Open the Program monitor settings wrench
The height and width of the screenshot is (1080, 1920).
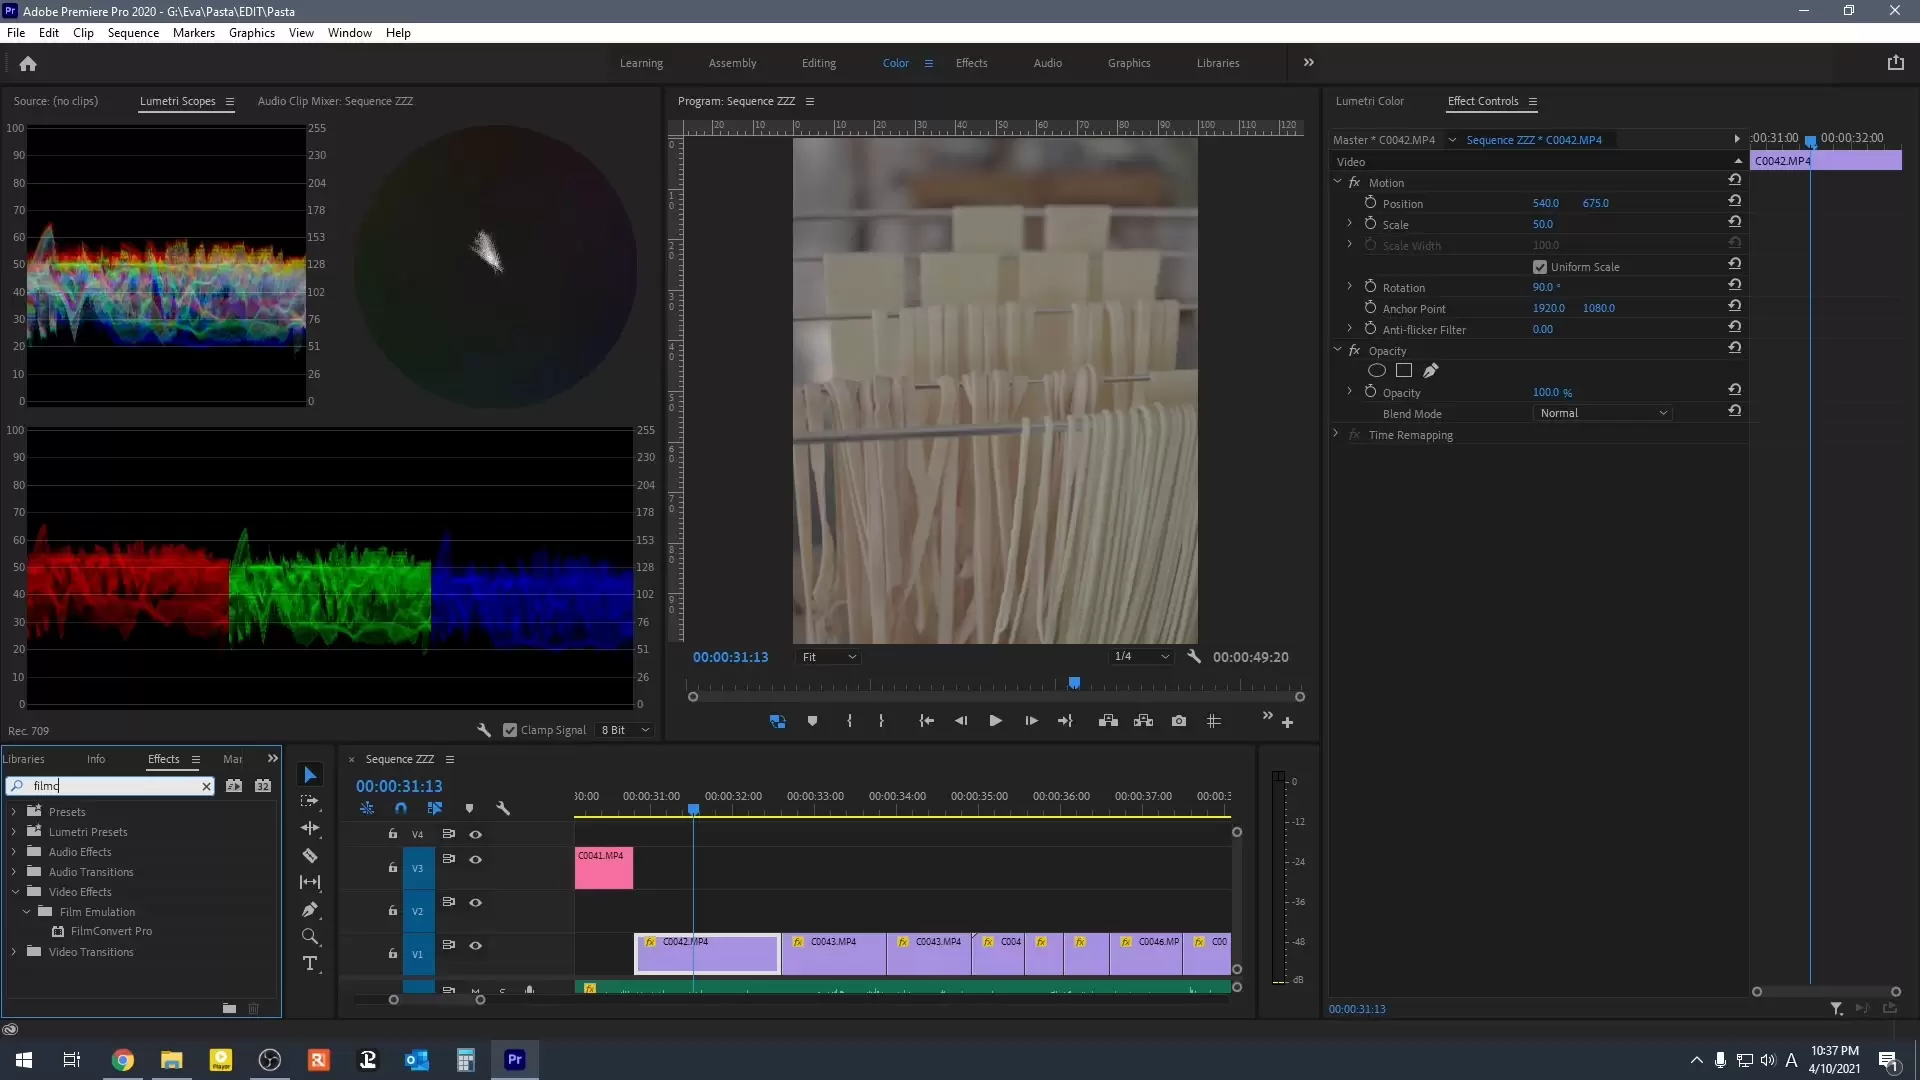(1194, 657)
